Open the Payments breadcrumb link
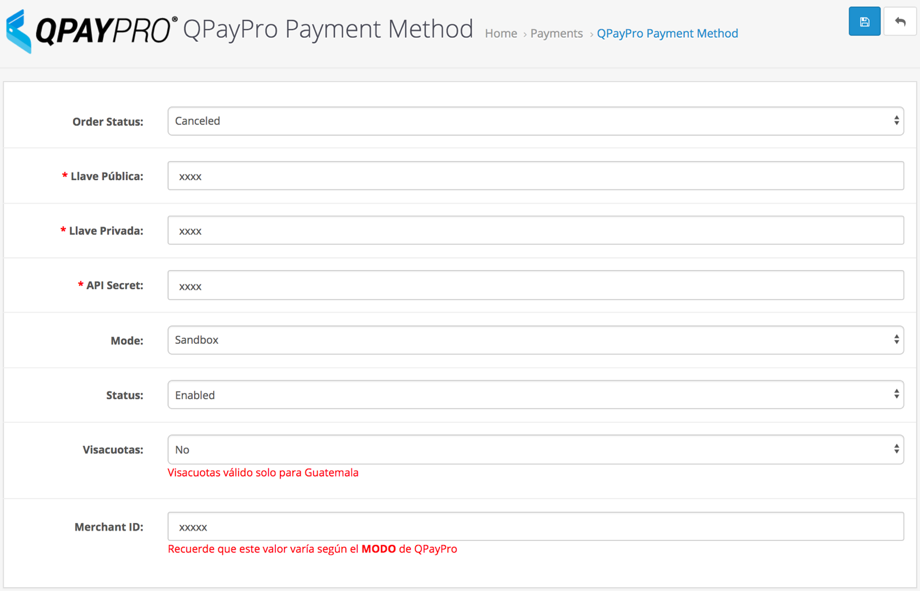The image size is (920, 591). coord(556,33)
